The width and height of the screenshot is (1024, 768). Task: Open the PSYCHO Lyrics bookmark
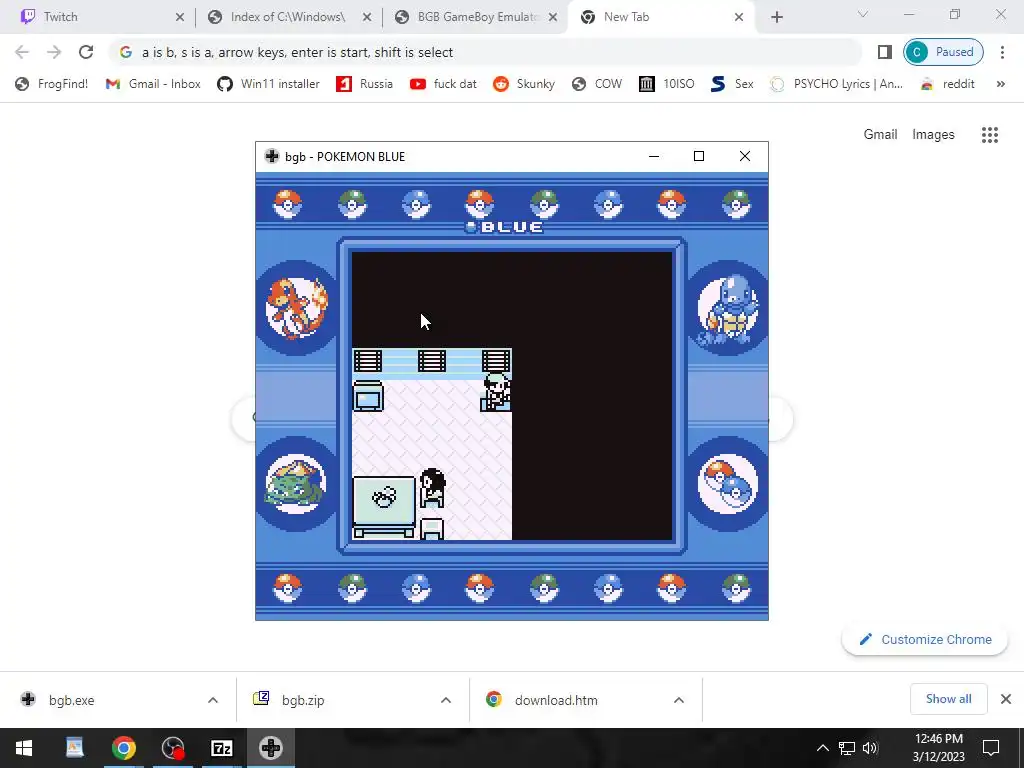[837, 84]
